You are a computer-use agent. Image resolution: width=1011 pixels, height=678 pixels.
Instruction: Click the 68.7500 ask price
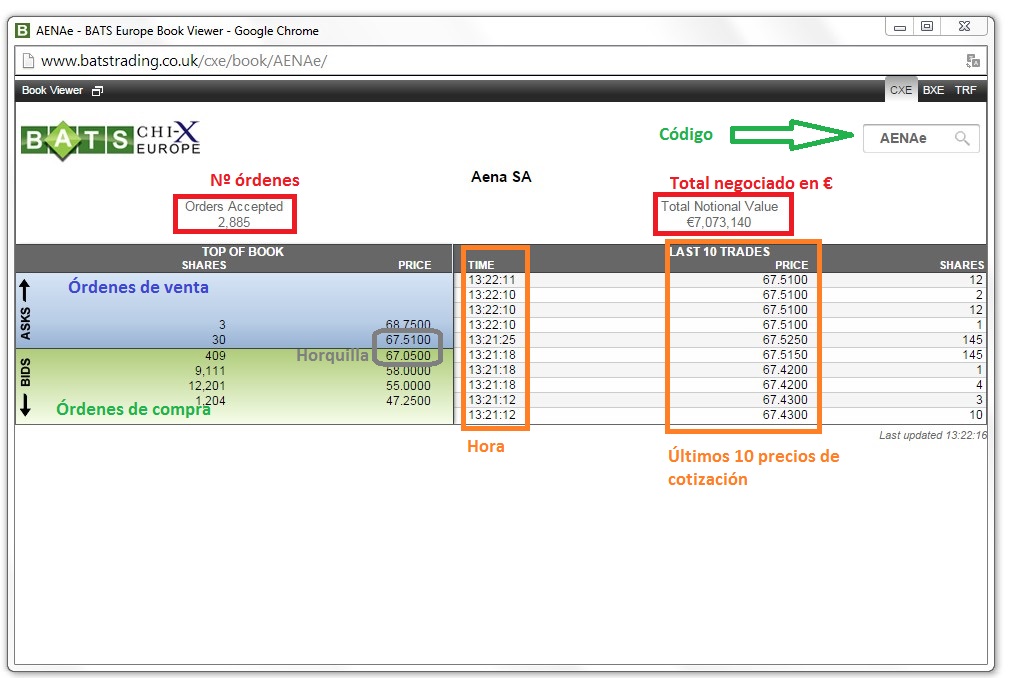point(408,324)
